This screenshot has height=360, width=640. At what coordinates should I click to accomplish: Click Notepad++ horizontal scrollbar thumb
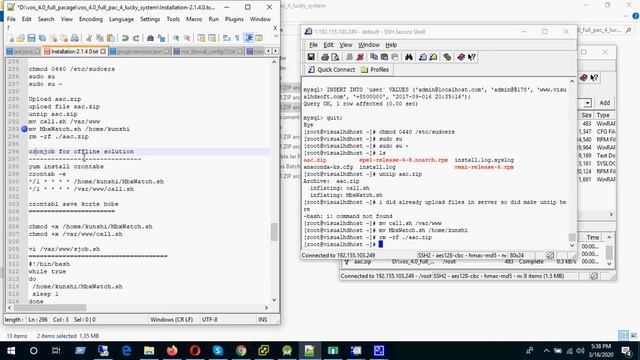point(50,307)
